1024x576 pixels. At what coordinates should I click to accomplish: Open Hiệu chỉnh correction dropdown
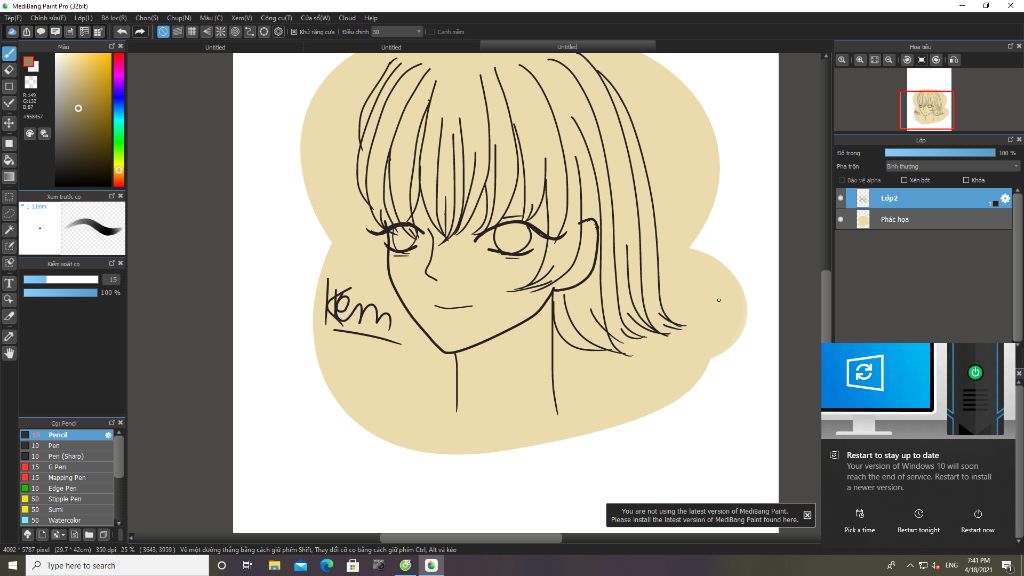click(x=396, y=31)
